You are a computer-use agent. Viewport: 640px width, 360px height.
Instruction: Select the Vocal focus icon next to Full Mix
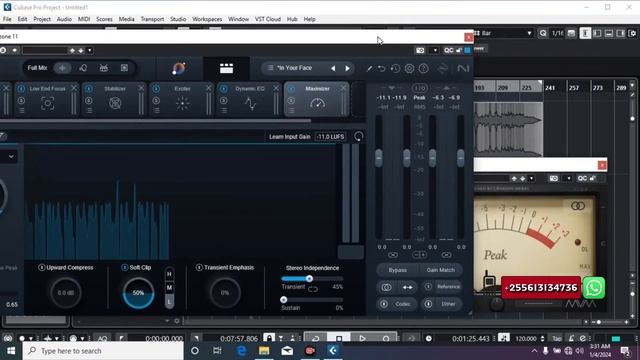click(83, 68)
